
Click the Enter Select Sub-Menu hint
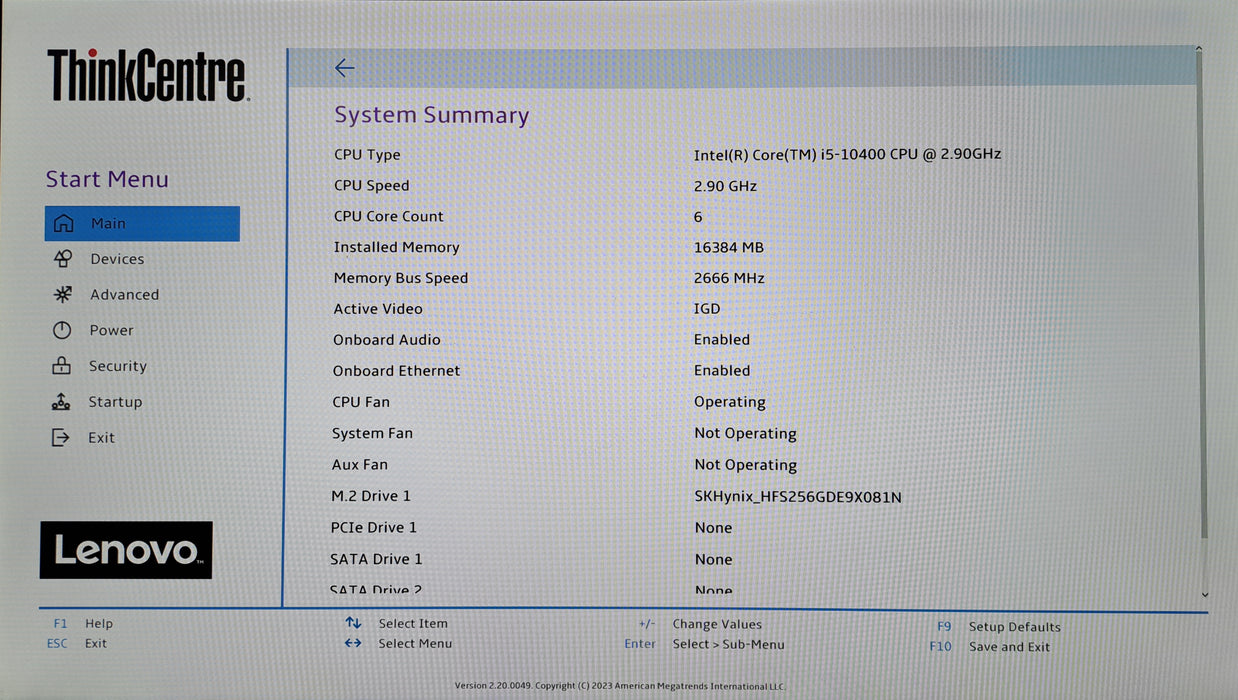(704, 644)
